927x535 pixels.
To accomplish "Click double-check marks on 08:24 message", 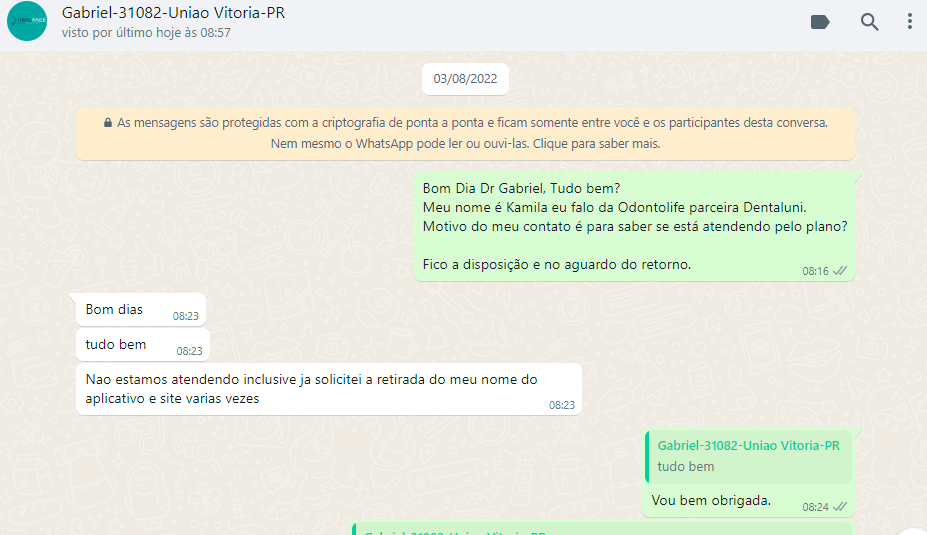I will point(840,507).
